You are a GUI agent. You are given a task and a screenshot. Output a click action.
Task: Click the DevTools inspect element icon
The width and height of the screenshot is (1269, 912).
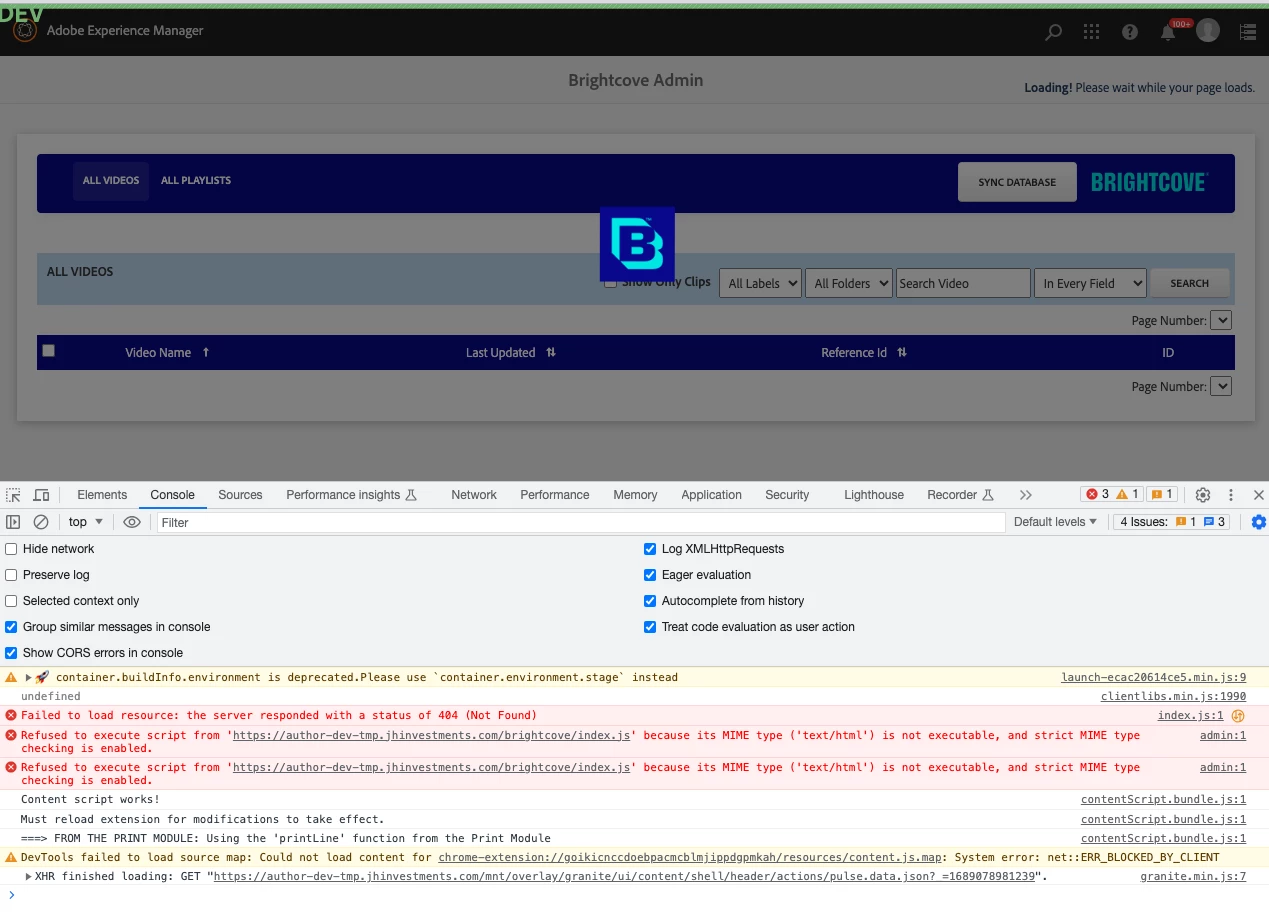pos(13,495)
